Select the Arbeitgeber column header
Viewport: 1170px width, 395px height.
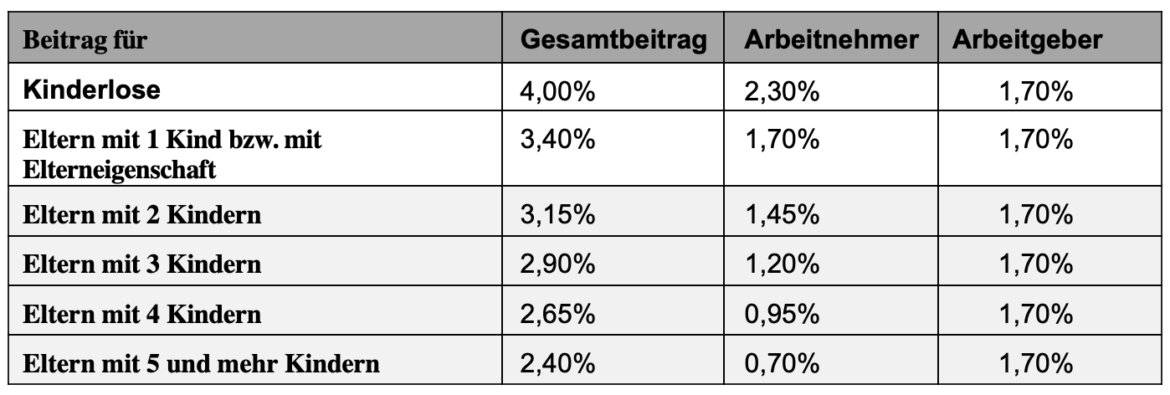click(1050, 38)
